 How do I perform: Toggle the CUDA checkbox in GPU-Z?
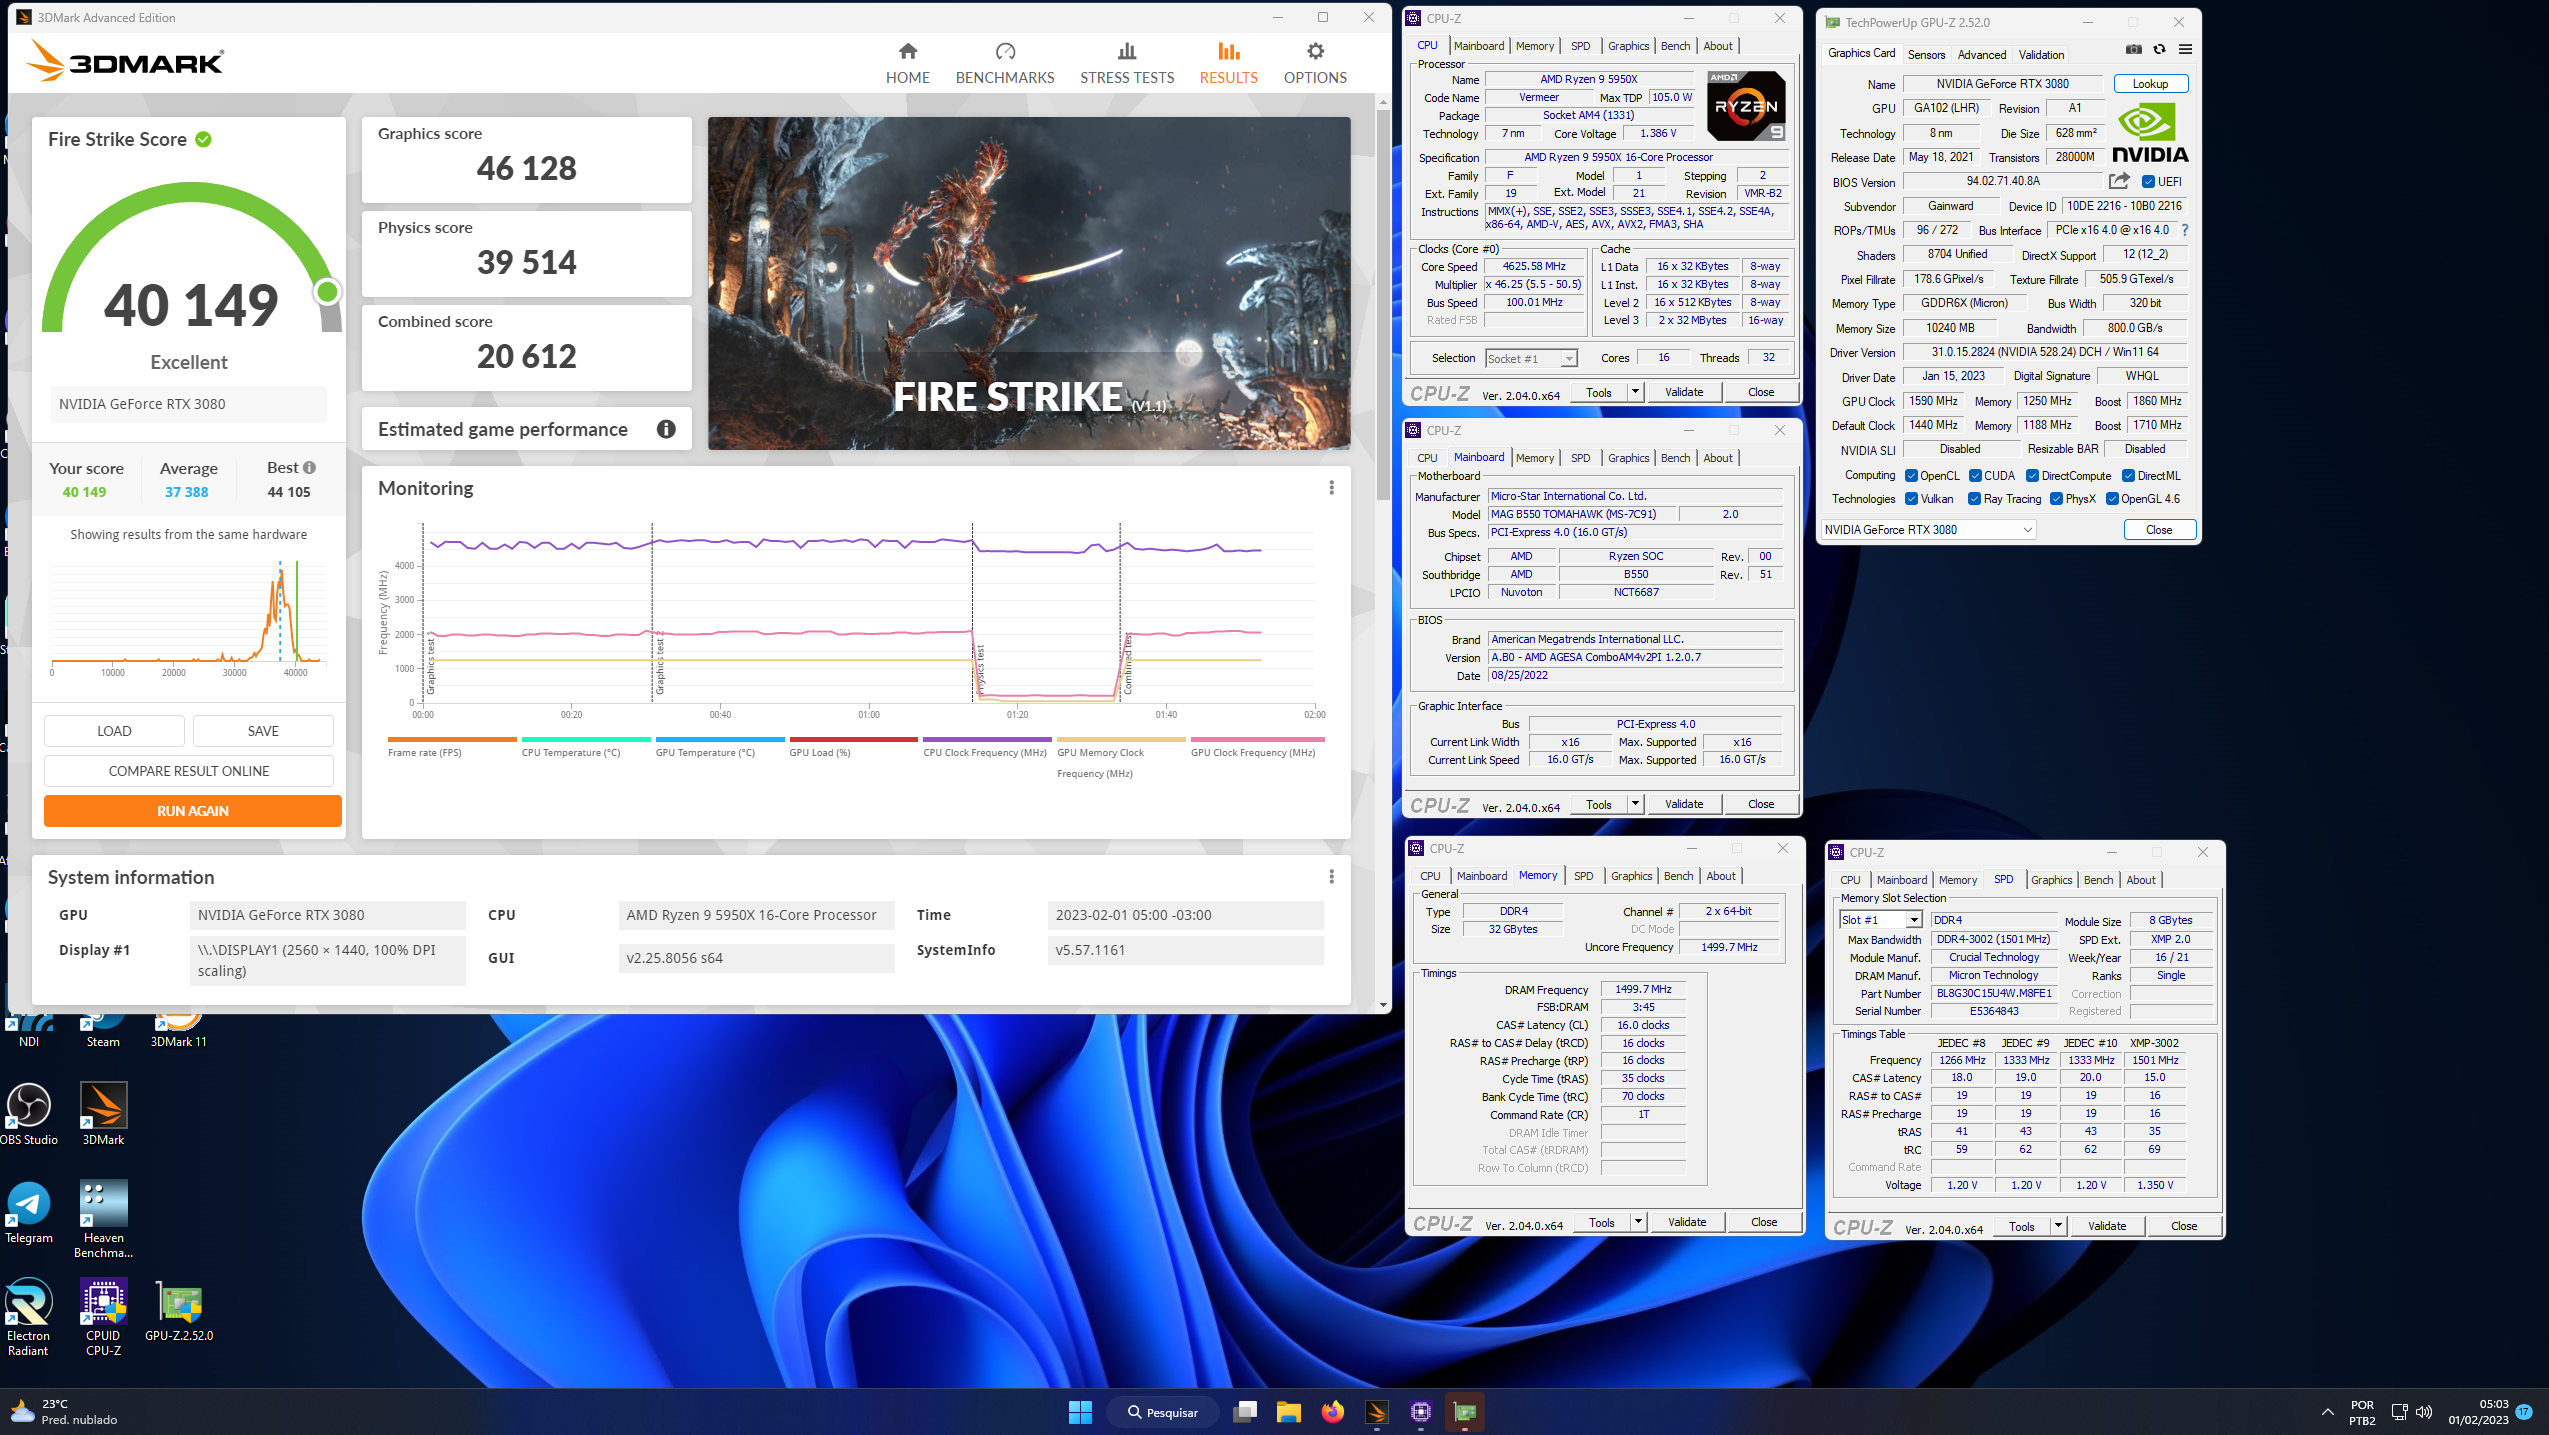[x=1975, y=476]
